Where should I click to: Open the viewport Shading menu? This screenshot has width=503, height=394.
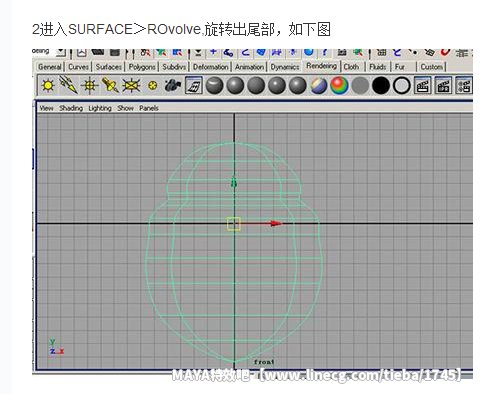(x=71, y=108)
